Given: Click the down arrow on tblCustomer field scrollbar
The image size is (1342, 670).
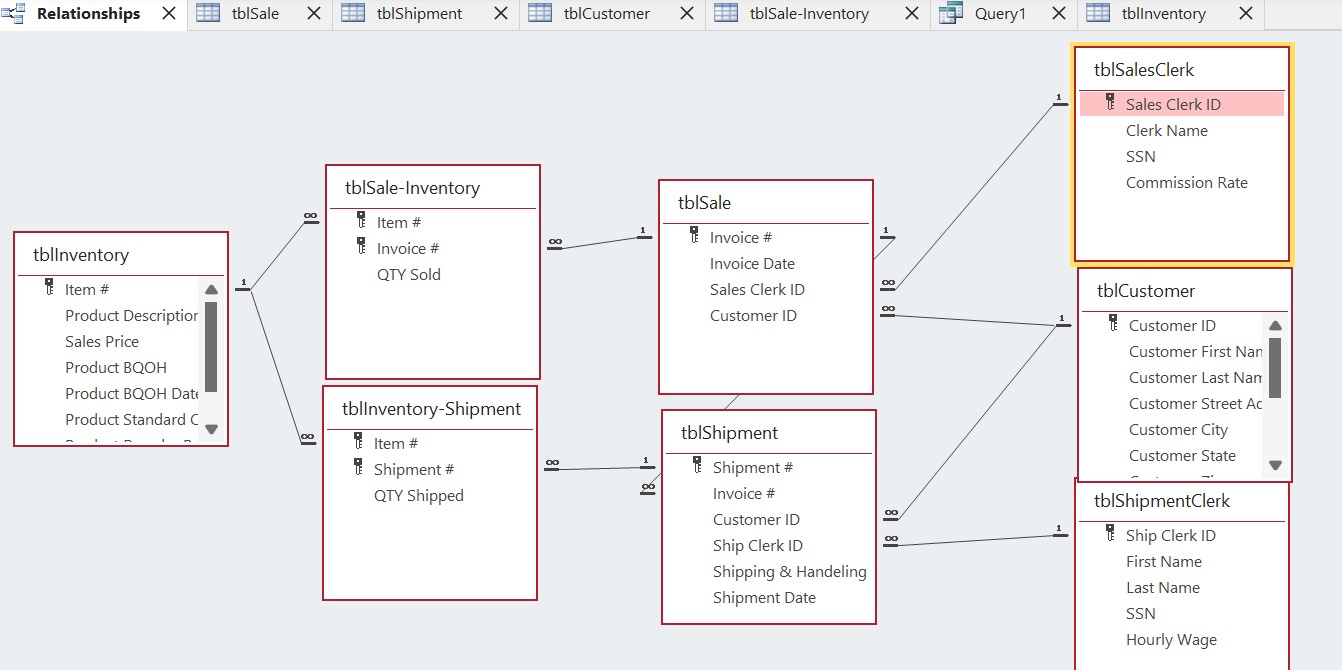Looking at the screenshot, I should pos(1275,464).
